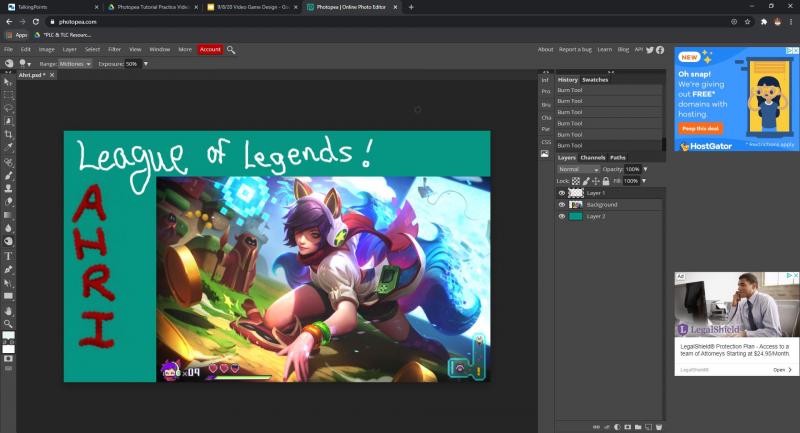This screenshot has width=800, height=433.
Task: Select the Type tool
Action: (8, 256)
